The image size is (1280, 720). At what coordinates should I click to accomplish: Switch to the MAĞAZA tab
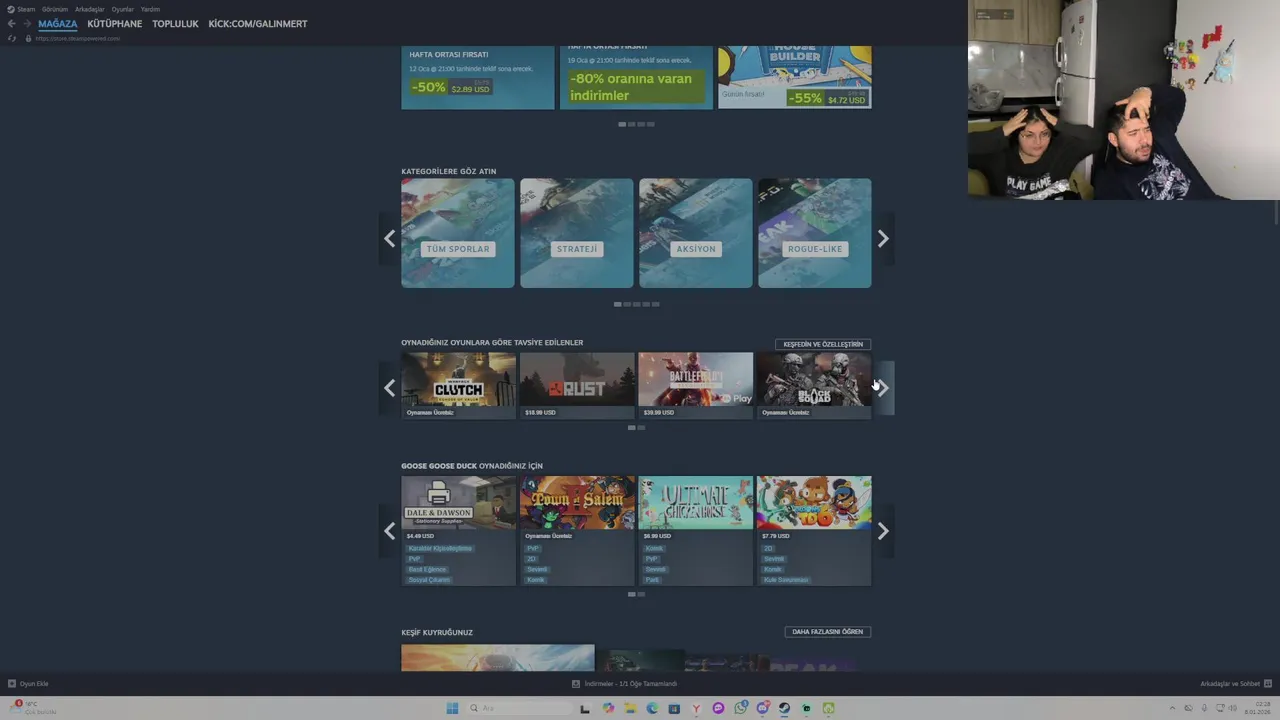(x=58, y=24)
